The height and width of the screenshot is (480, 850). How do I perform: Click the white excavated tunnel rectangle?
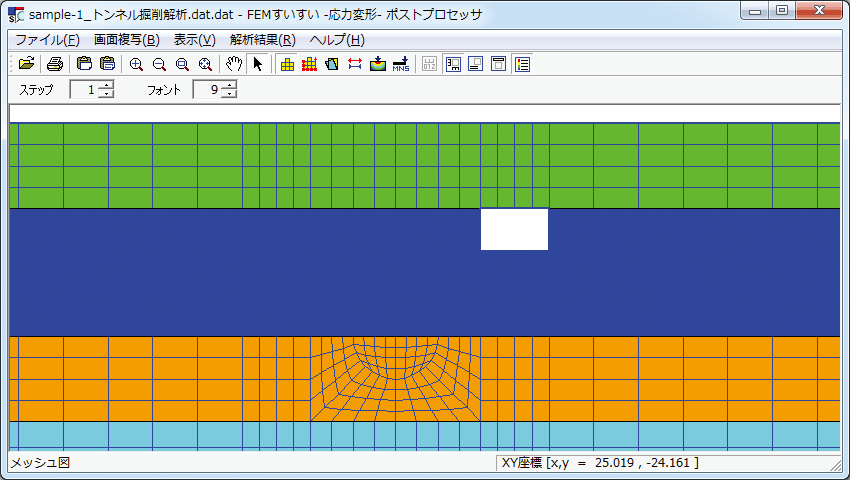[514, 229]
